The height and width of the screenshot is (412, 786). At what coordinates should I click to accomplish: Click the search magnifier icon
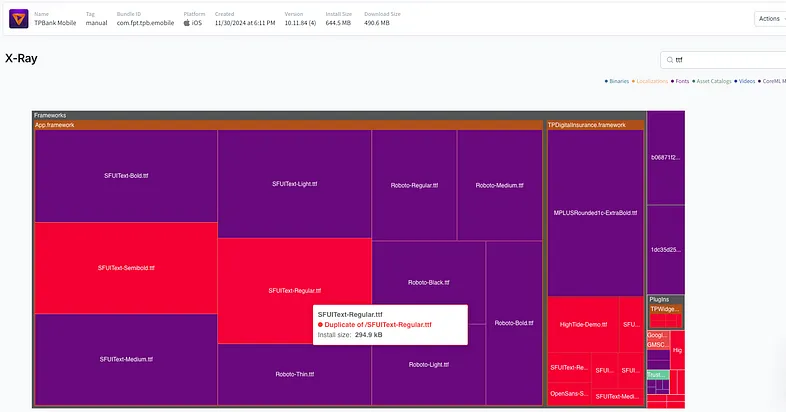pyautogui.click(x=670, y=60)
